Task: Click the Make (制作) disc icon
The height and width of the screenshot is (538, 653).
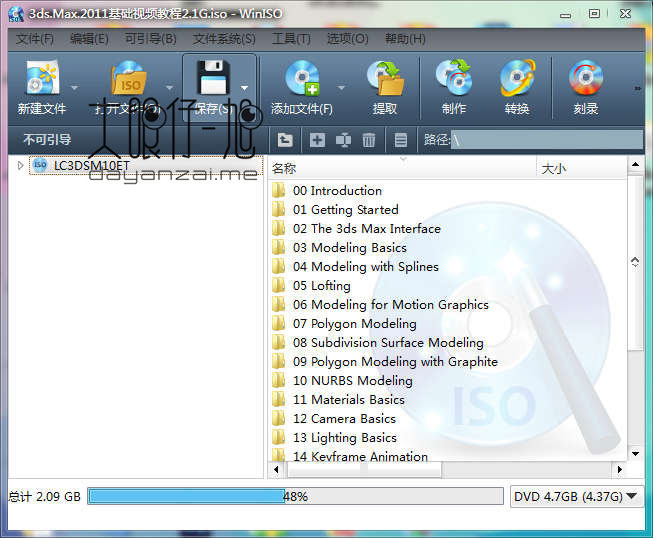Action: (x=454, y=77)
